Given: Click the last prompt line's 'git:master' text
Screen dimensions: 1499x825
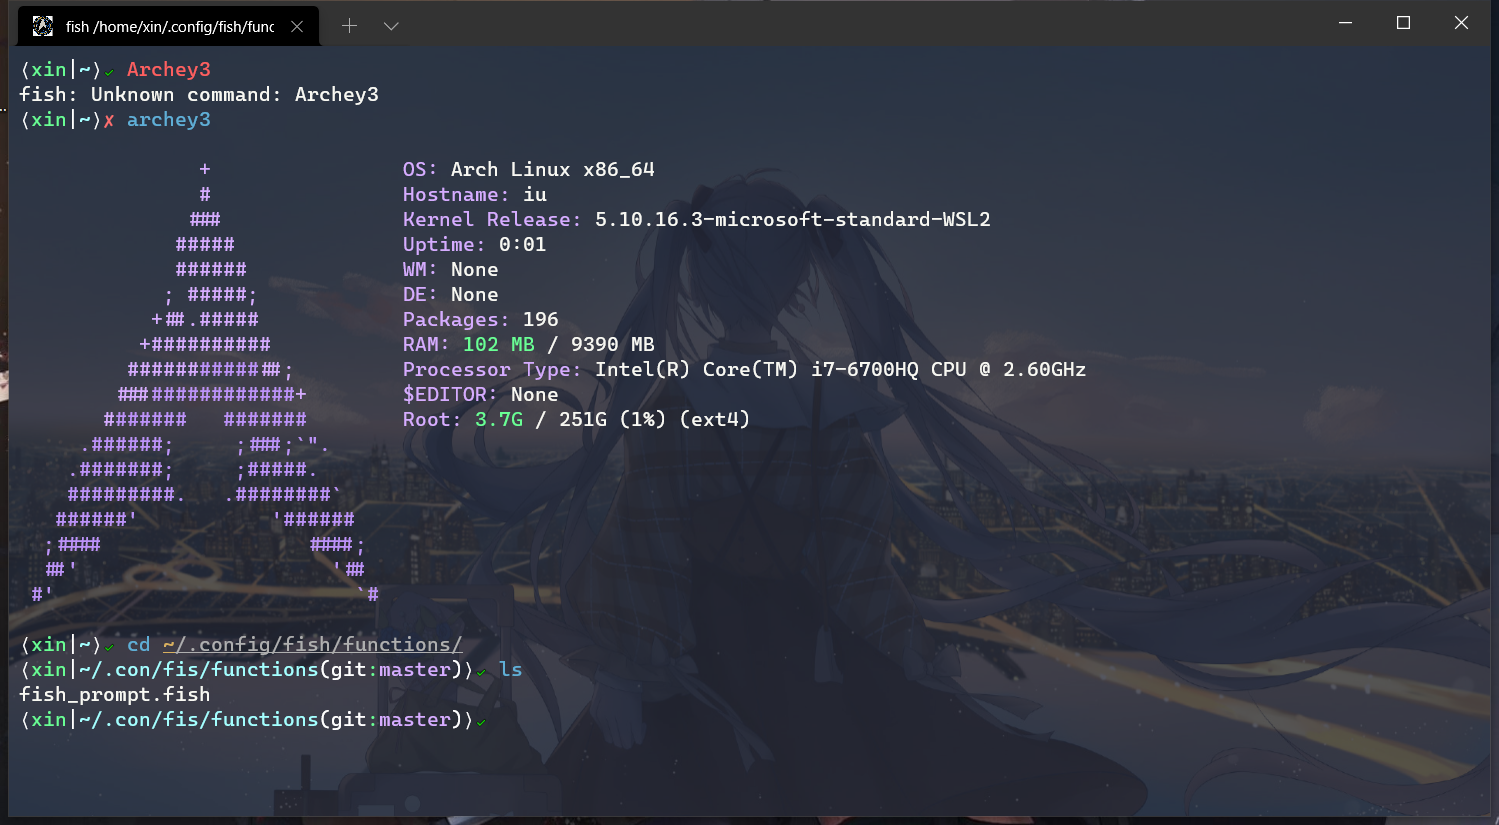Looking at the screenshot, I should tap(391, 719).
